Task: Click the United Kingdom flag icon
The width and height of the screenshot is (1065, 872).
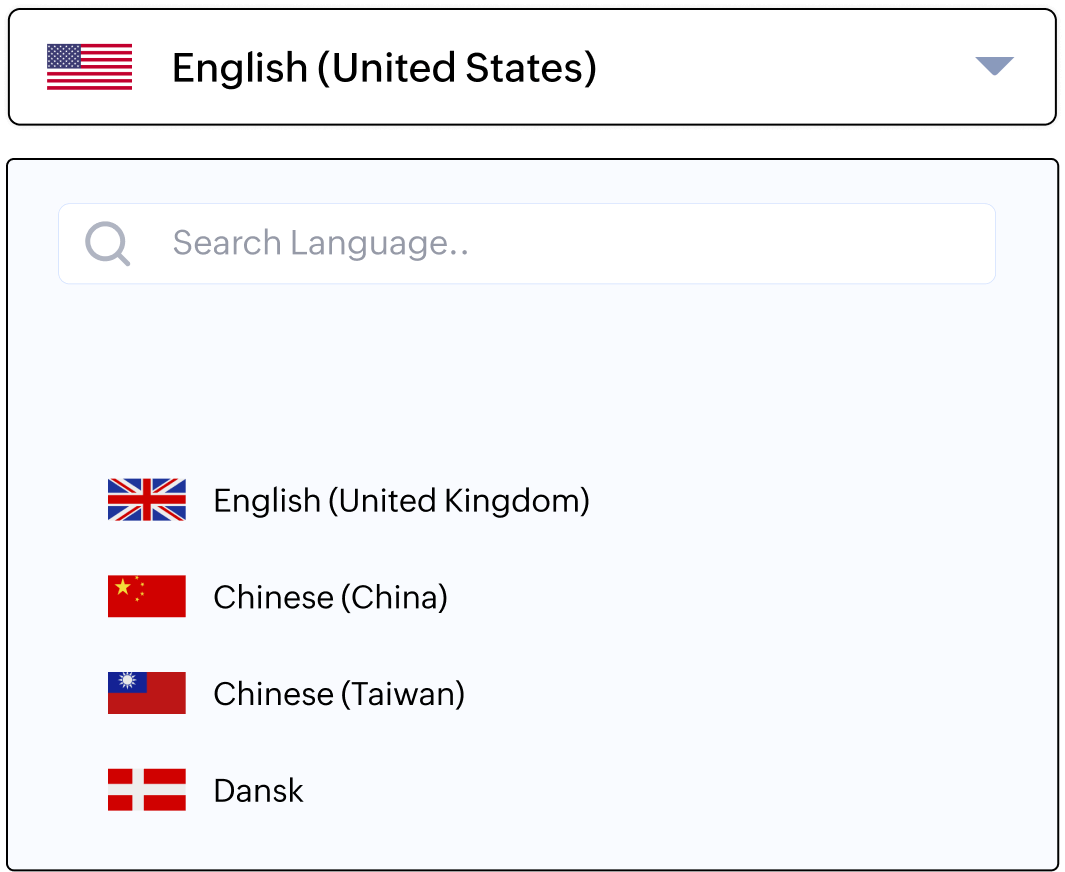Action: (x=146, y=500)
